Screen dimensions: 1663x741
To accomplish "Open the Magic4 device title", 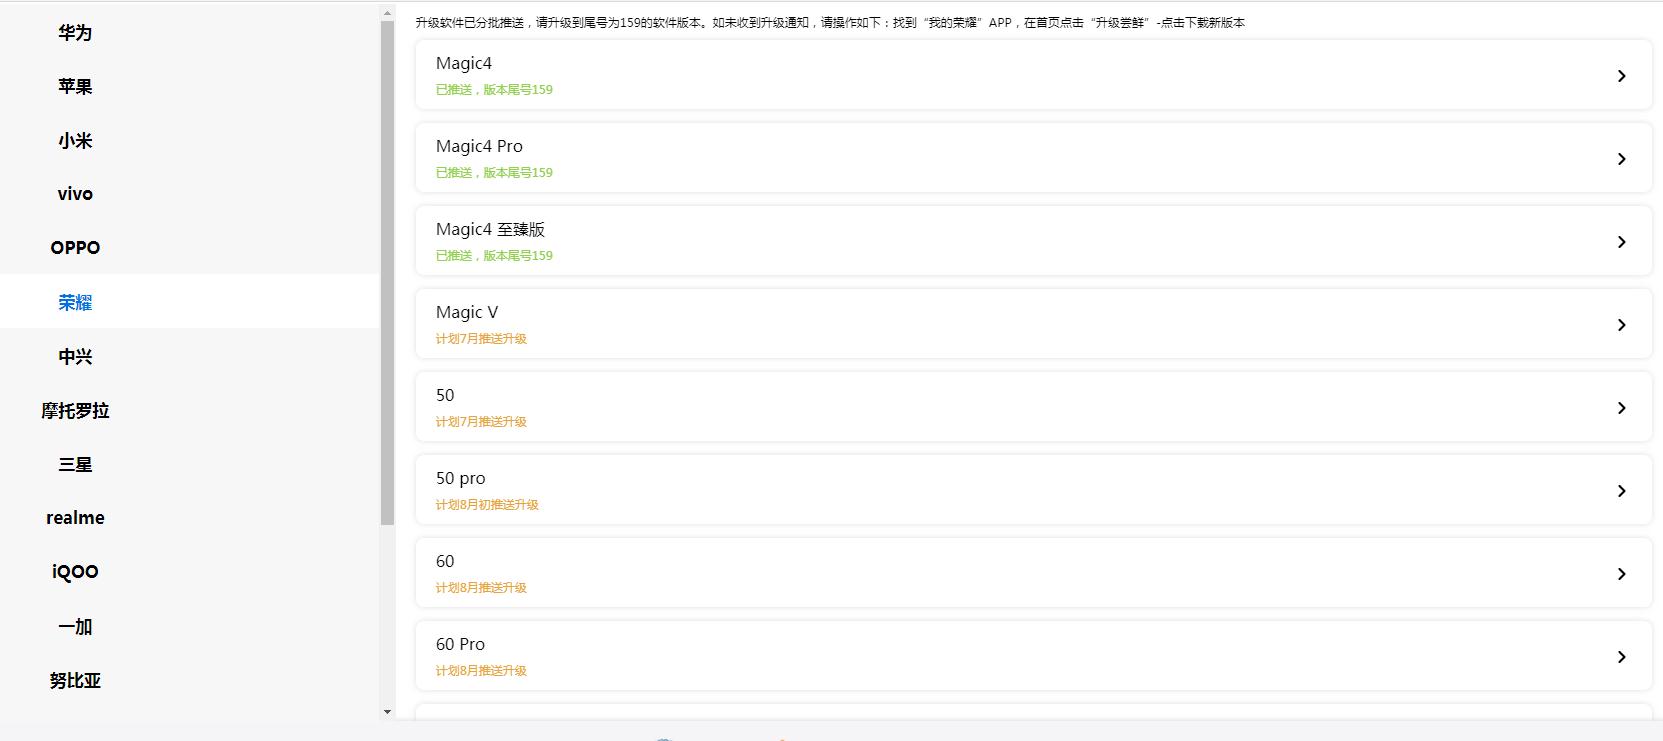I will click(x=464, y=64).
